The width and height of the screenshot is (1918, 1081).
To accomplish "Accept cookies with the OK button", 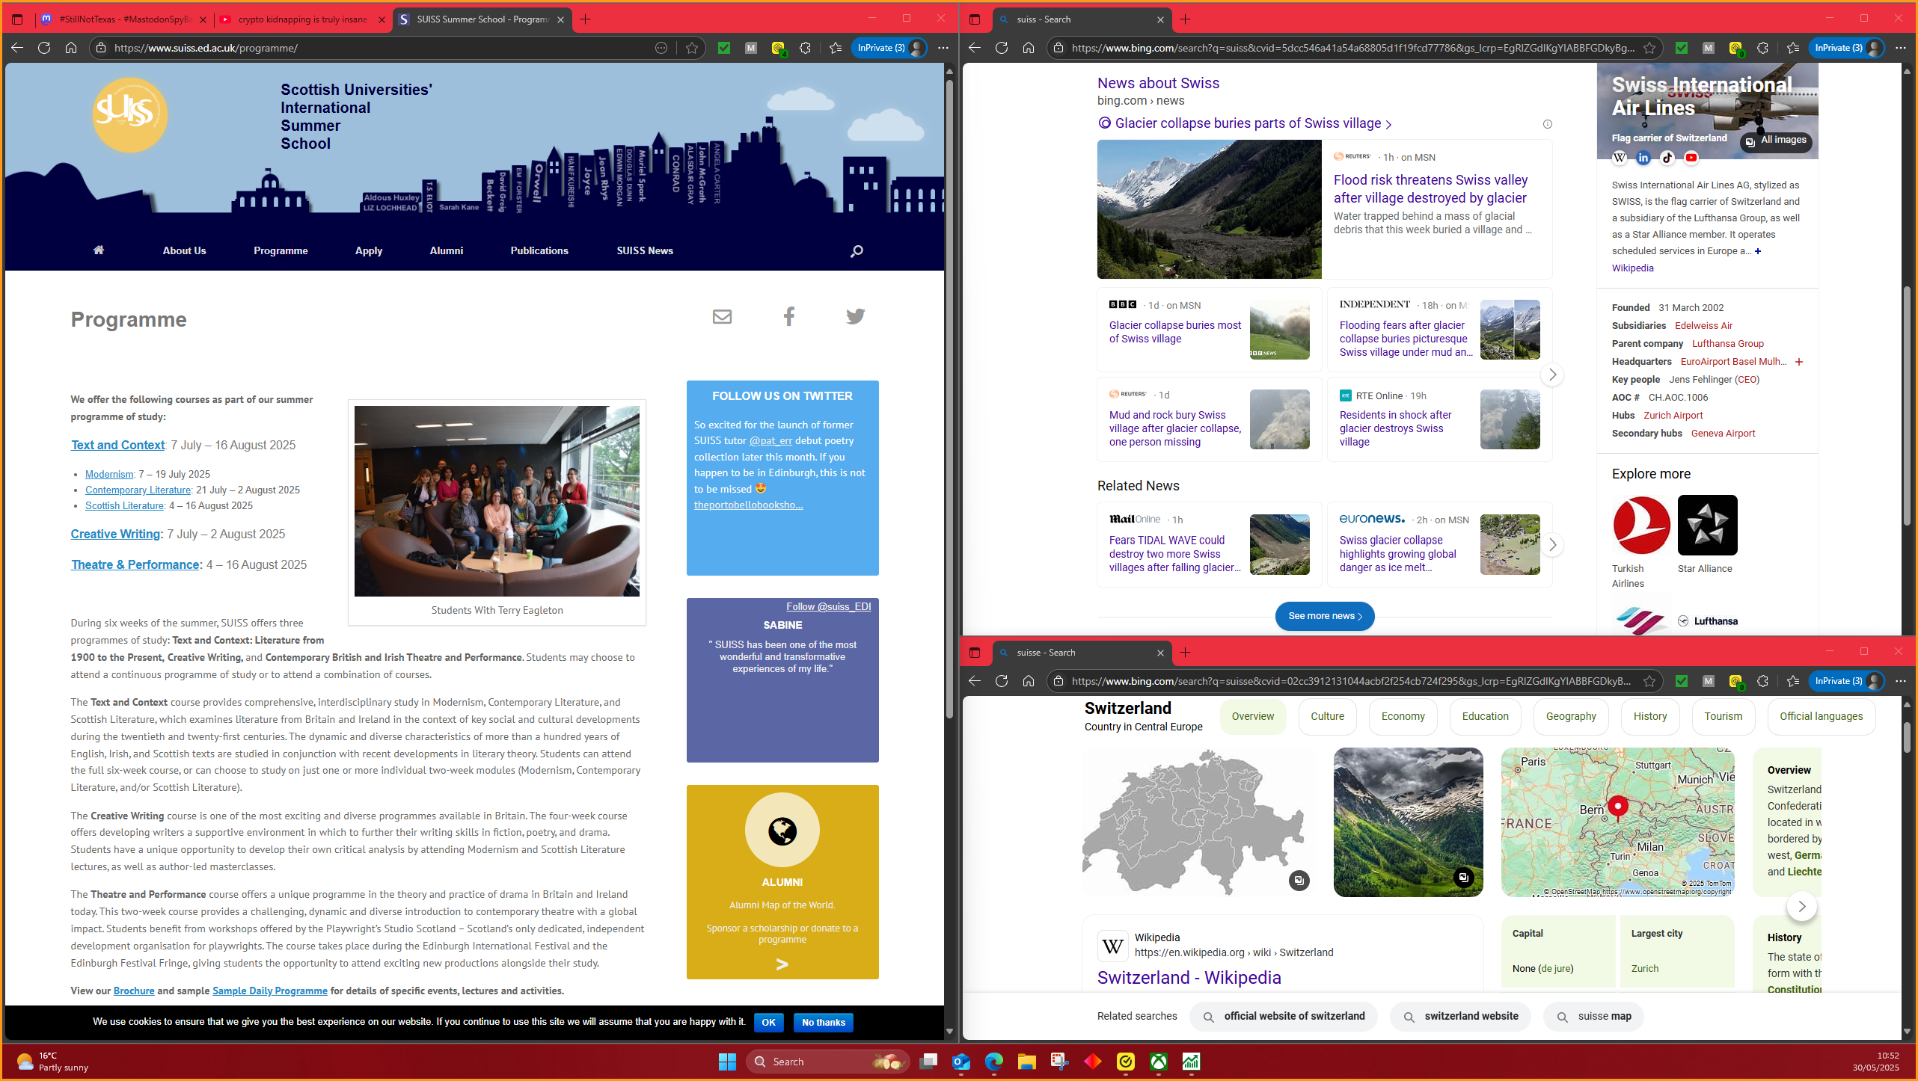I will pos(768,1022).
